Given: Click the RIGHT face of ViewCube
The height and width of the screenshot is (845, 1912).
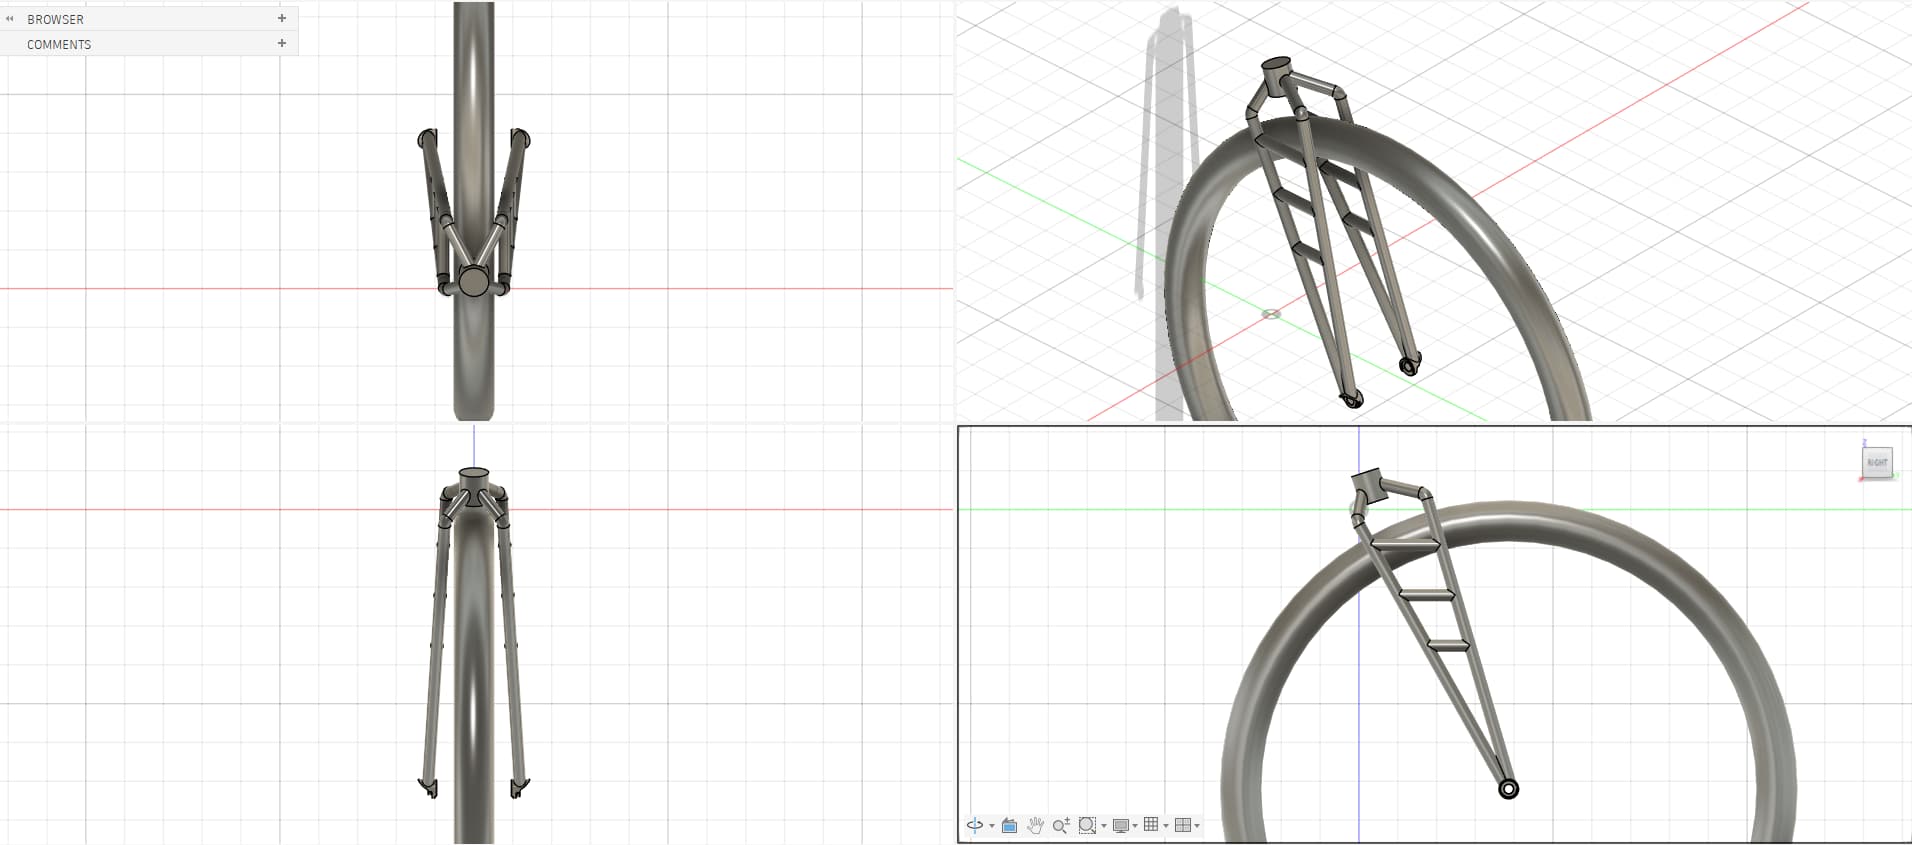Looking at the screenshot, I should pos(1877,462).
